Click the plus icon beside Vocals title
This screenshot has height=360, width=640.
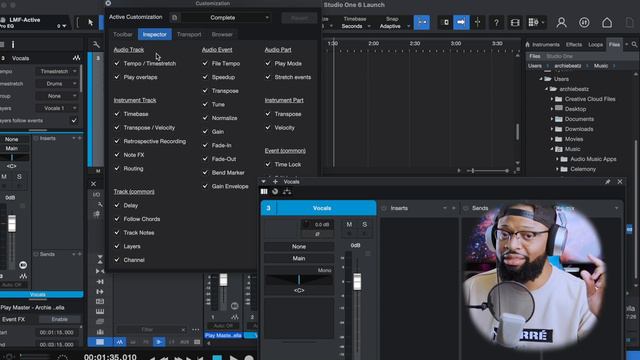click(276, 182)
